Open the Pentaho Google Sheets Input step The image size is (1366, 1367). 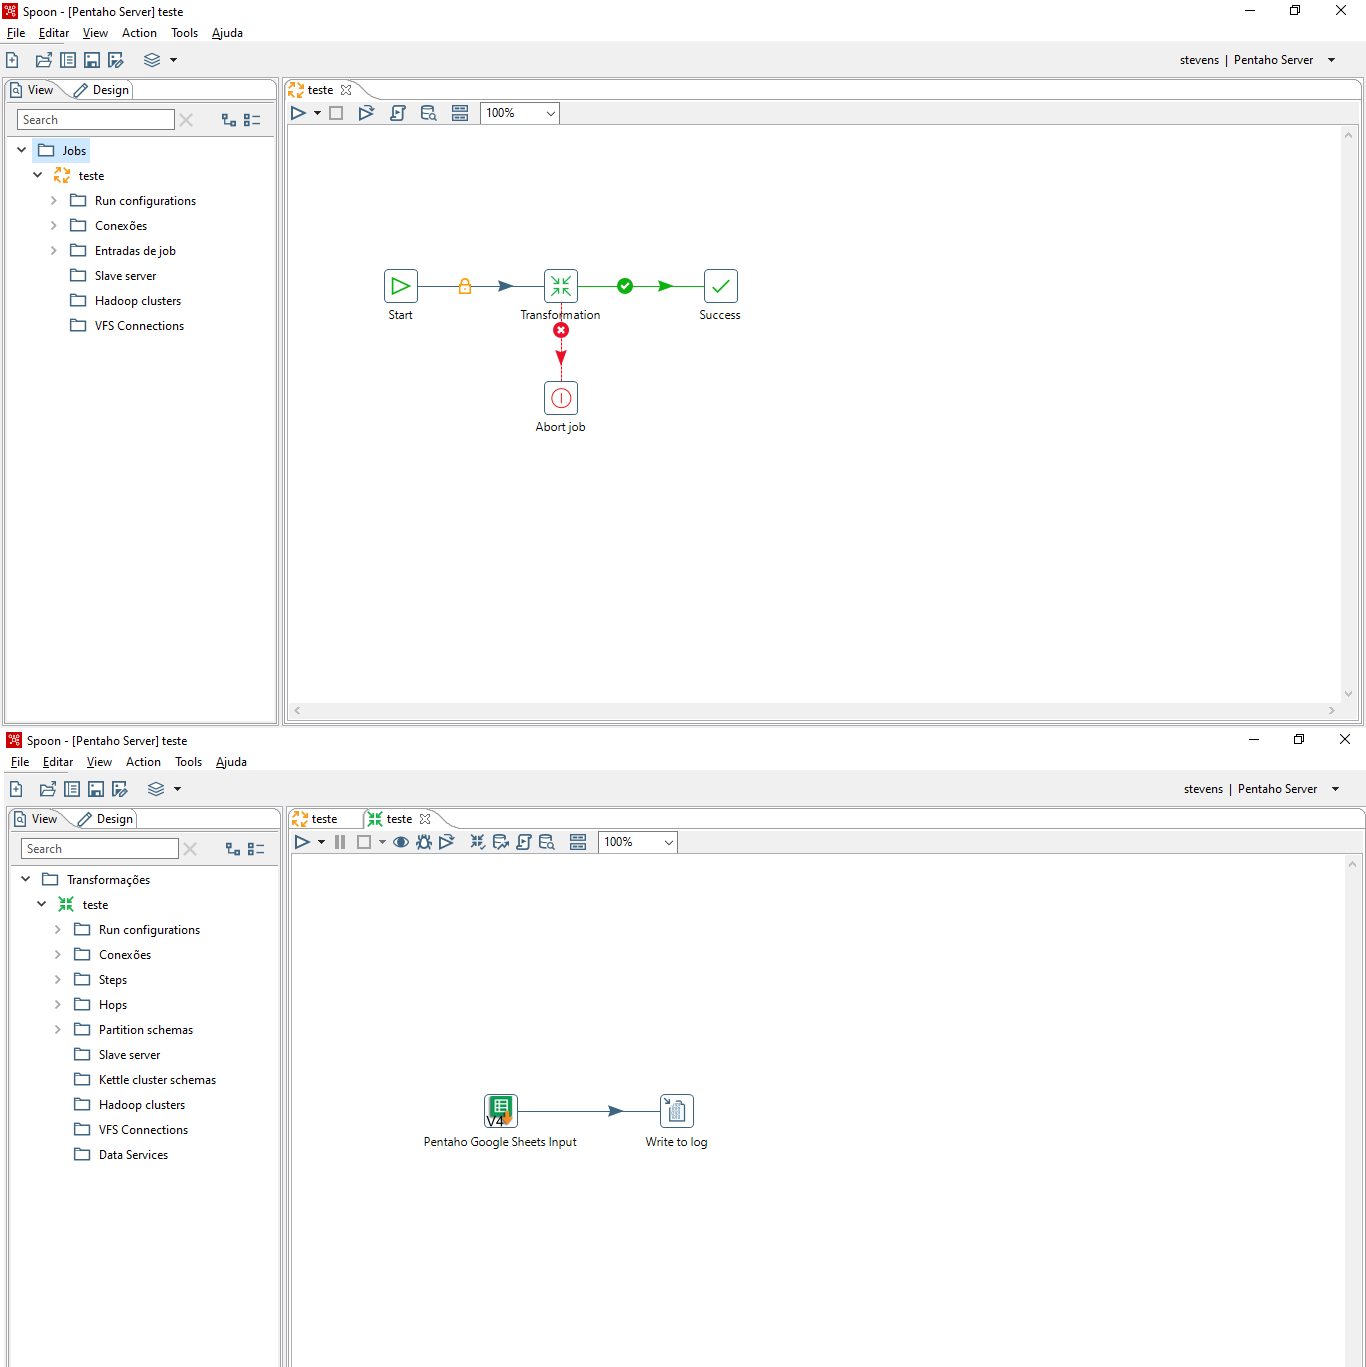click(x=500, y=1110)
